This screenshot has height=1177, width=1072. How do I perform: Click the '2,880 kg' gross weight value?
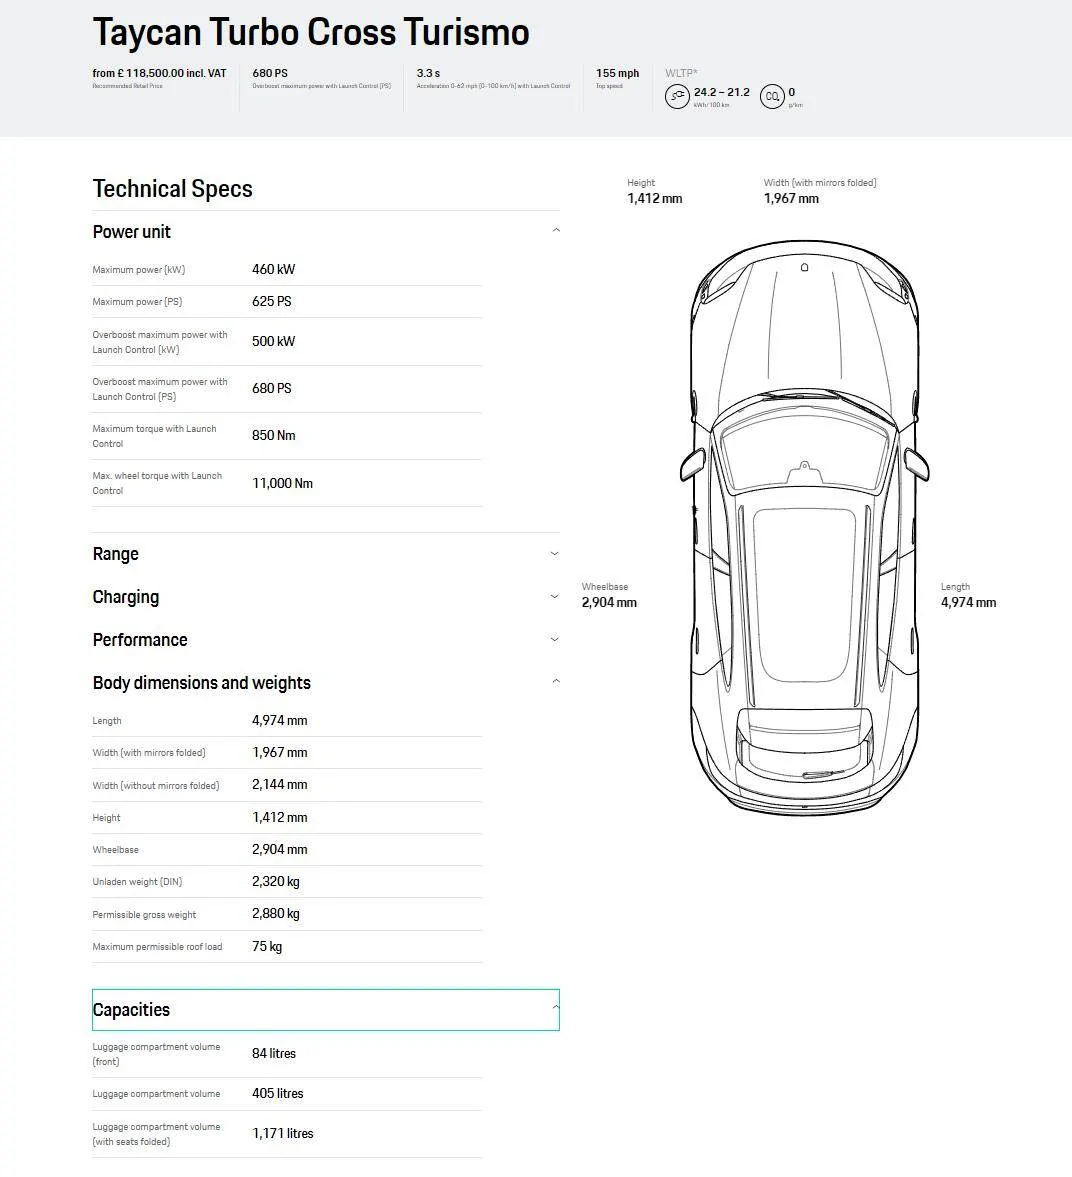pos(276,914)
